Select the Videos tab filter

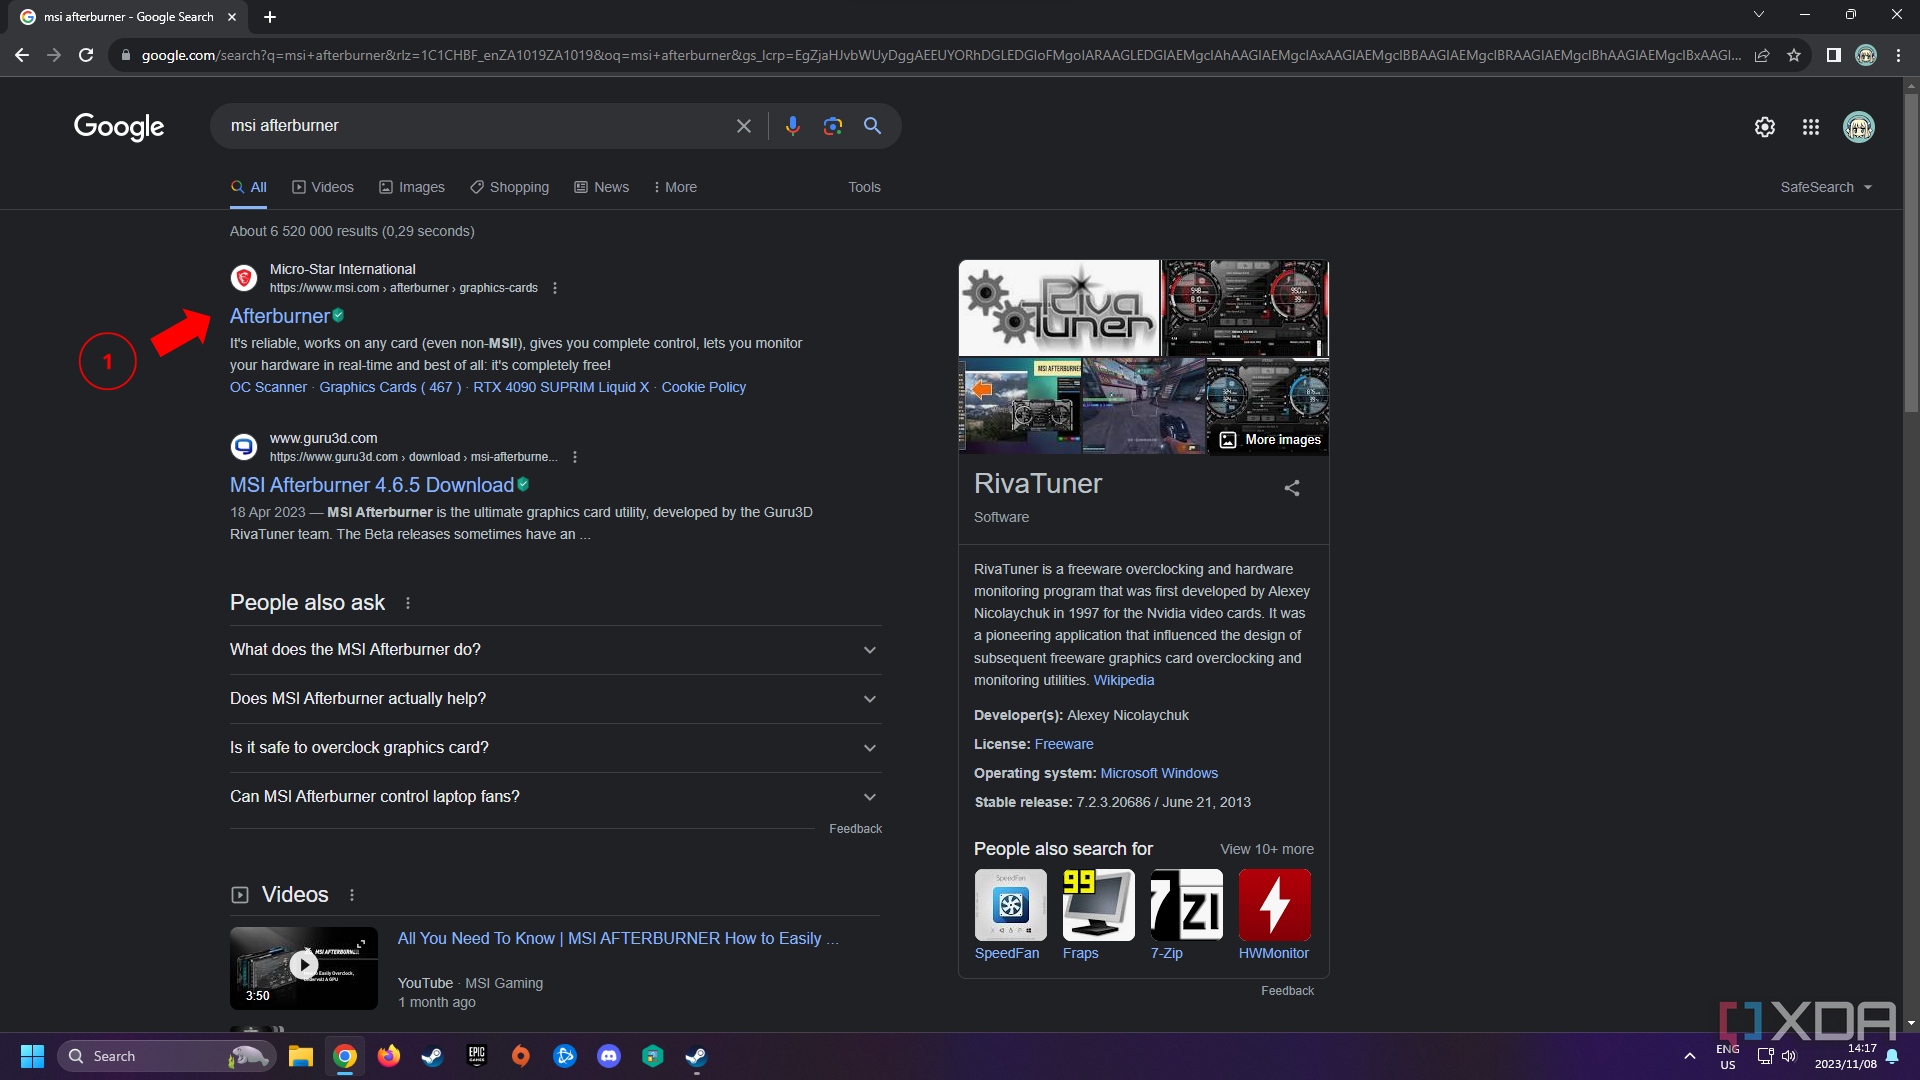[331, 186]
